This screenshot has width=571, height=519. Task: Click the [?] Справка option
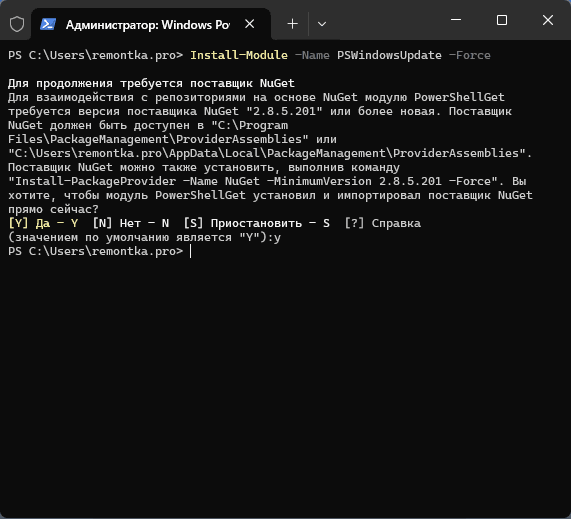(x=383, y=223)
